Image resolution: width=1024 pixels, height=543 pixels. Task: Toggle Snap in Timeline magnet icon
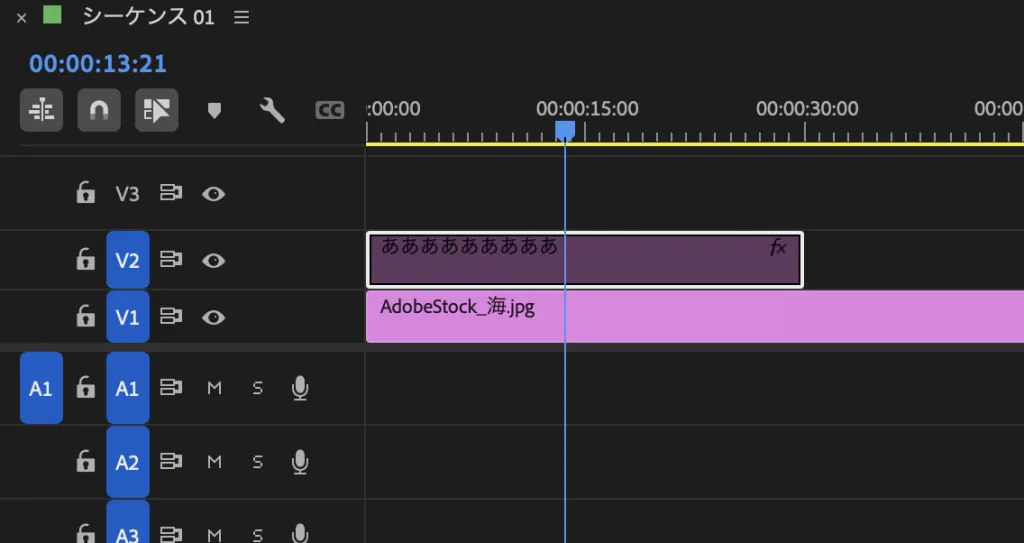[x=99, y=110]
